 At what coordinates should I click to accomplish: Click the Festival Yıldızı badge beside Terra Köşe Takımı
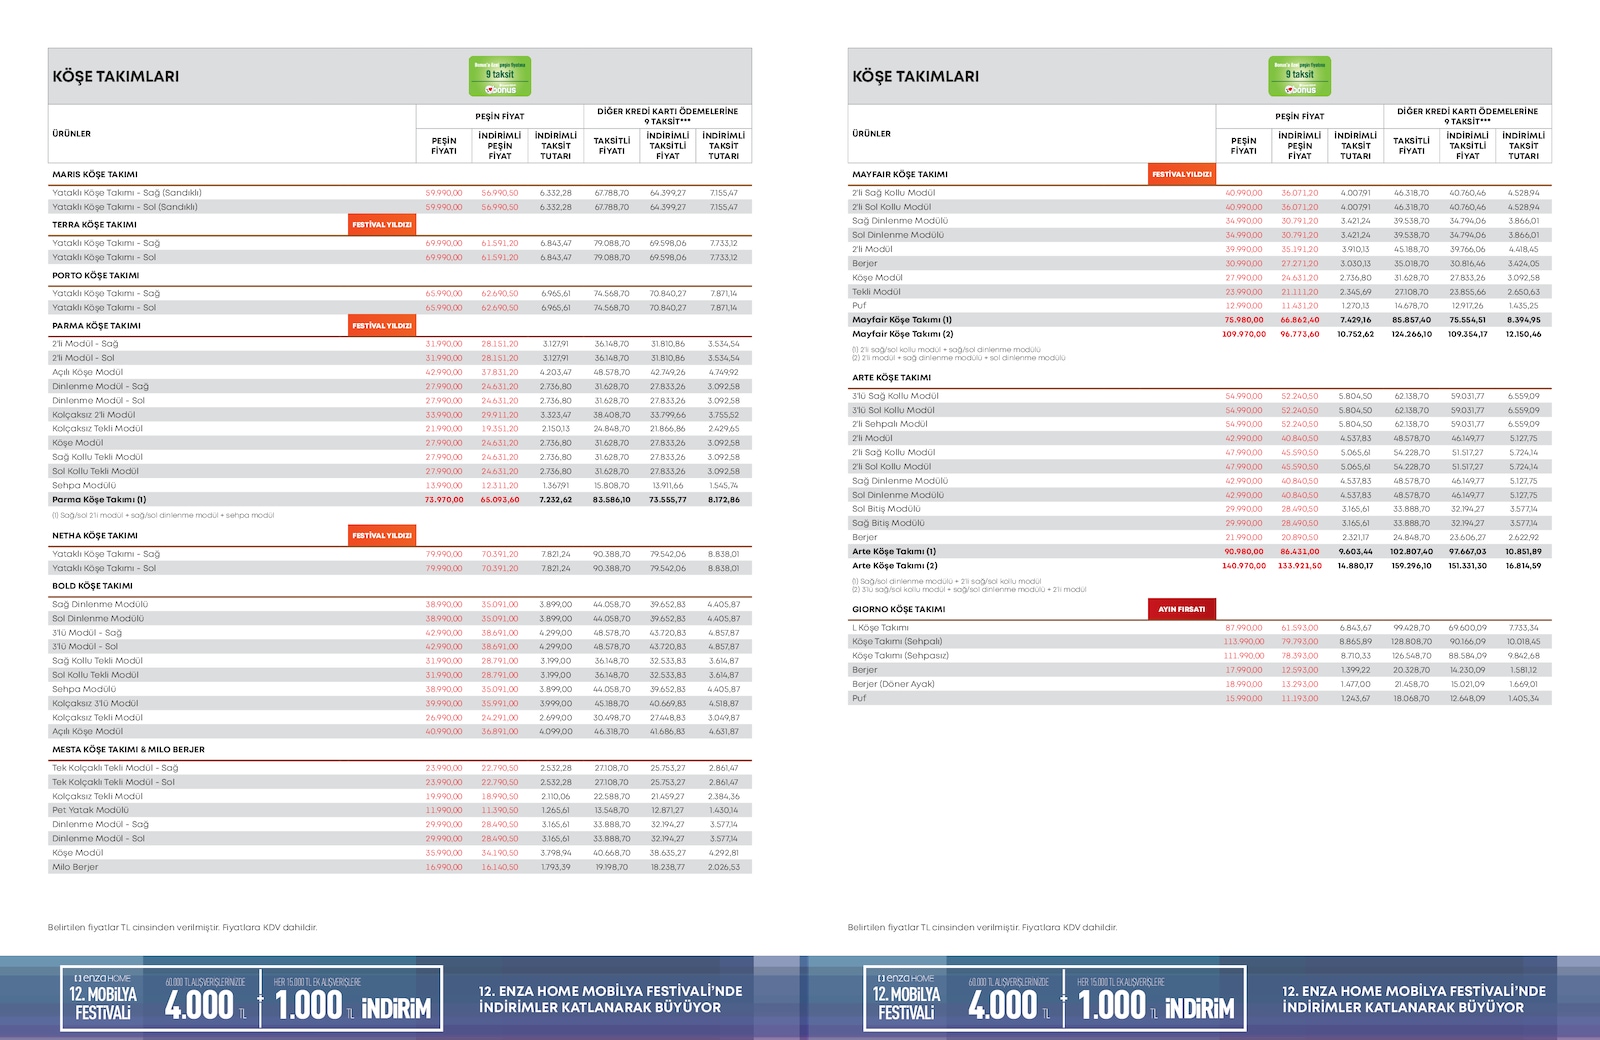[382, 225]
